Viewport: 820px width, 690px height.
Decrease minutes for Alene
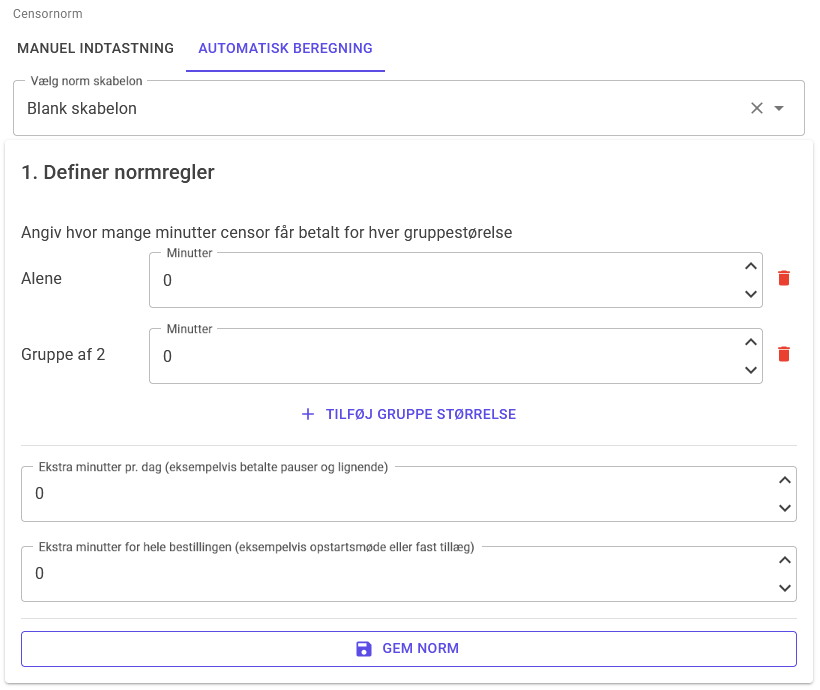click(751, 294)
